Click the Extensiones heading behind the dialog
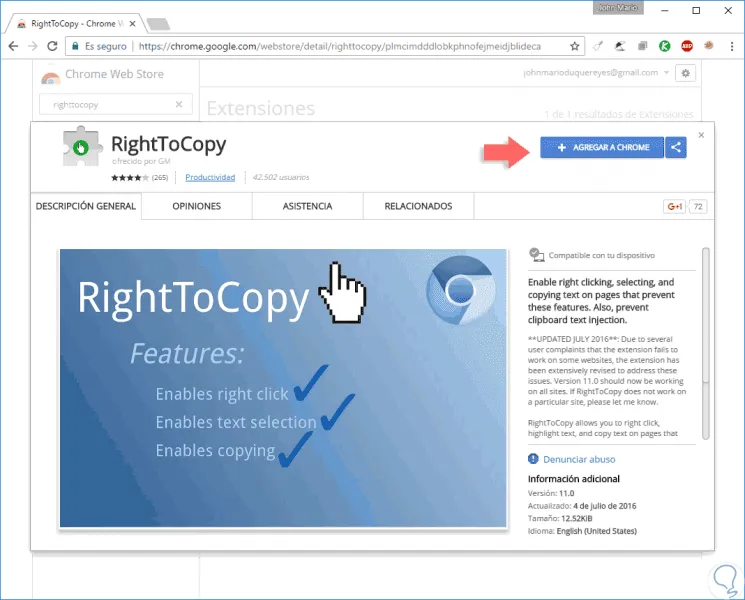Image resolution: width=745 pixels, height=600 pixels. click(261, 108)
